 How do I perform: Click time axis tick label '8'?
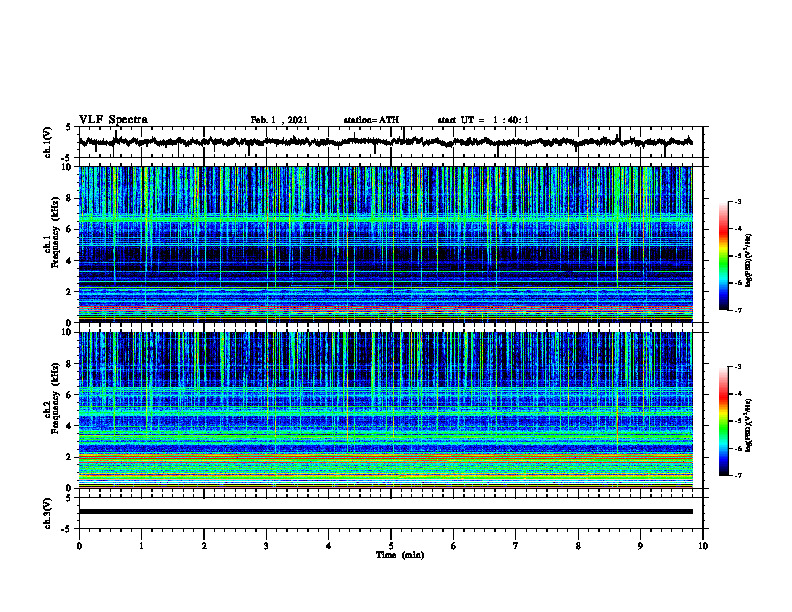578,546
